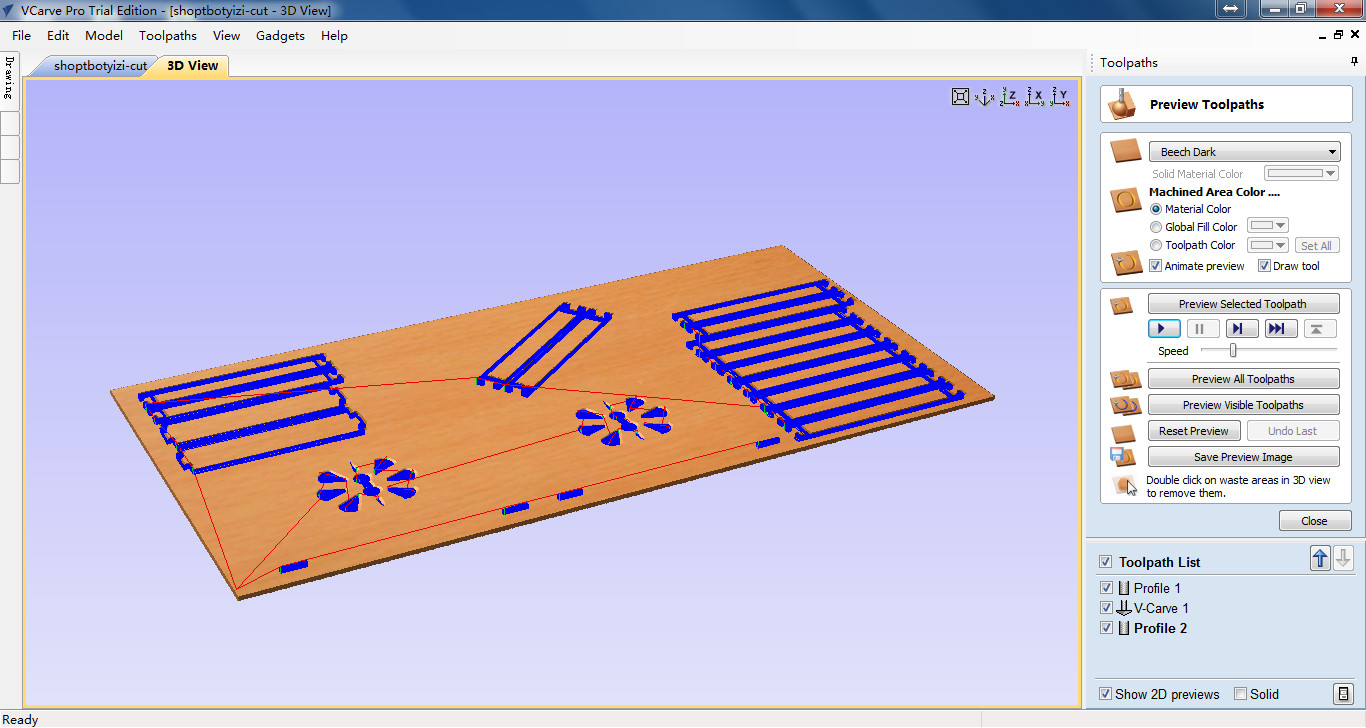1366x728 pixels.
Task: Switch to the shoptbotyizi-cut tab
Action: pos(100,66)
